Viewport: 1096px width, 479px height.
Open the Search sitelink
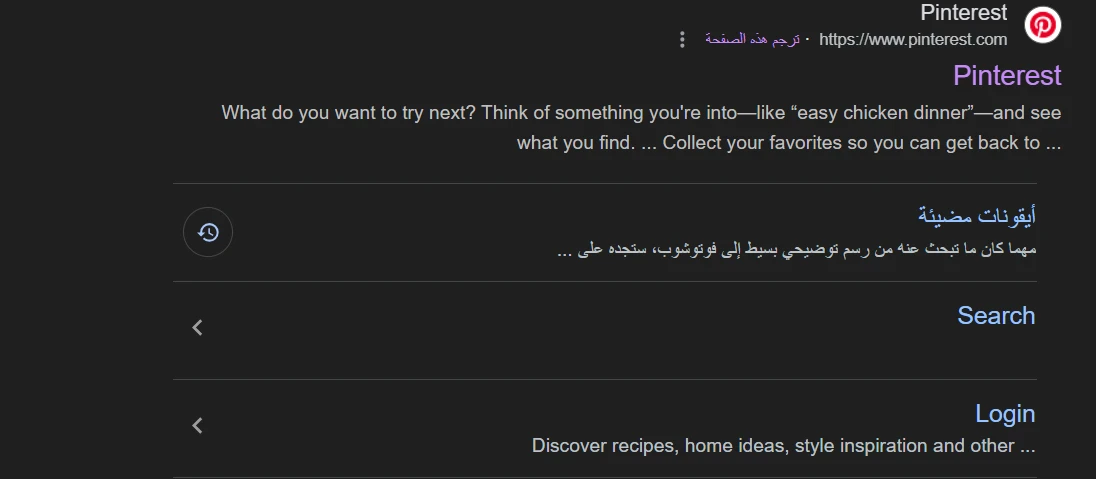tap(996, 316)
